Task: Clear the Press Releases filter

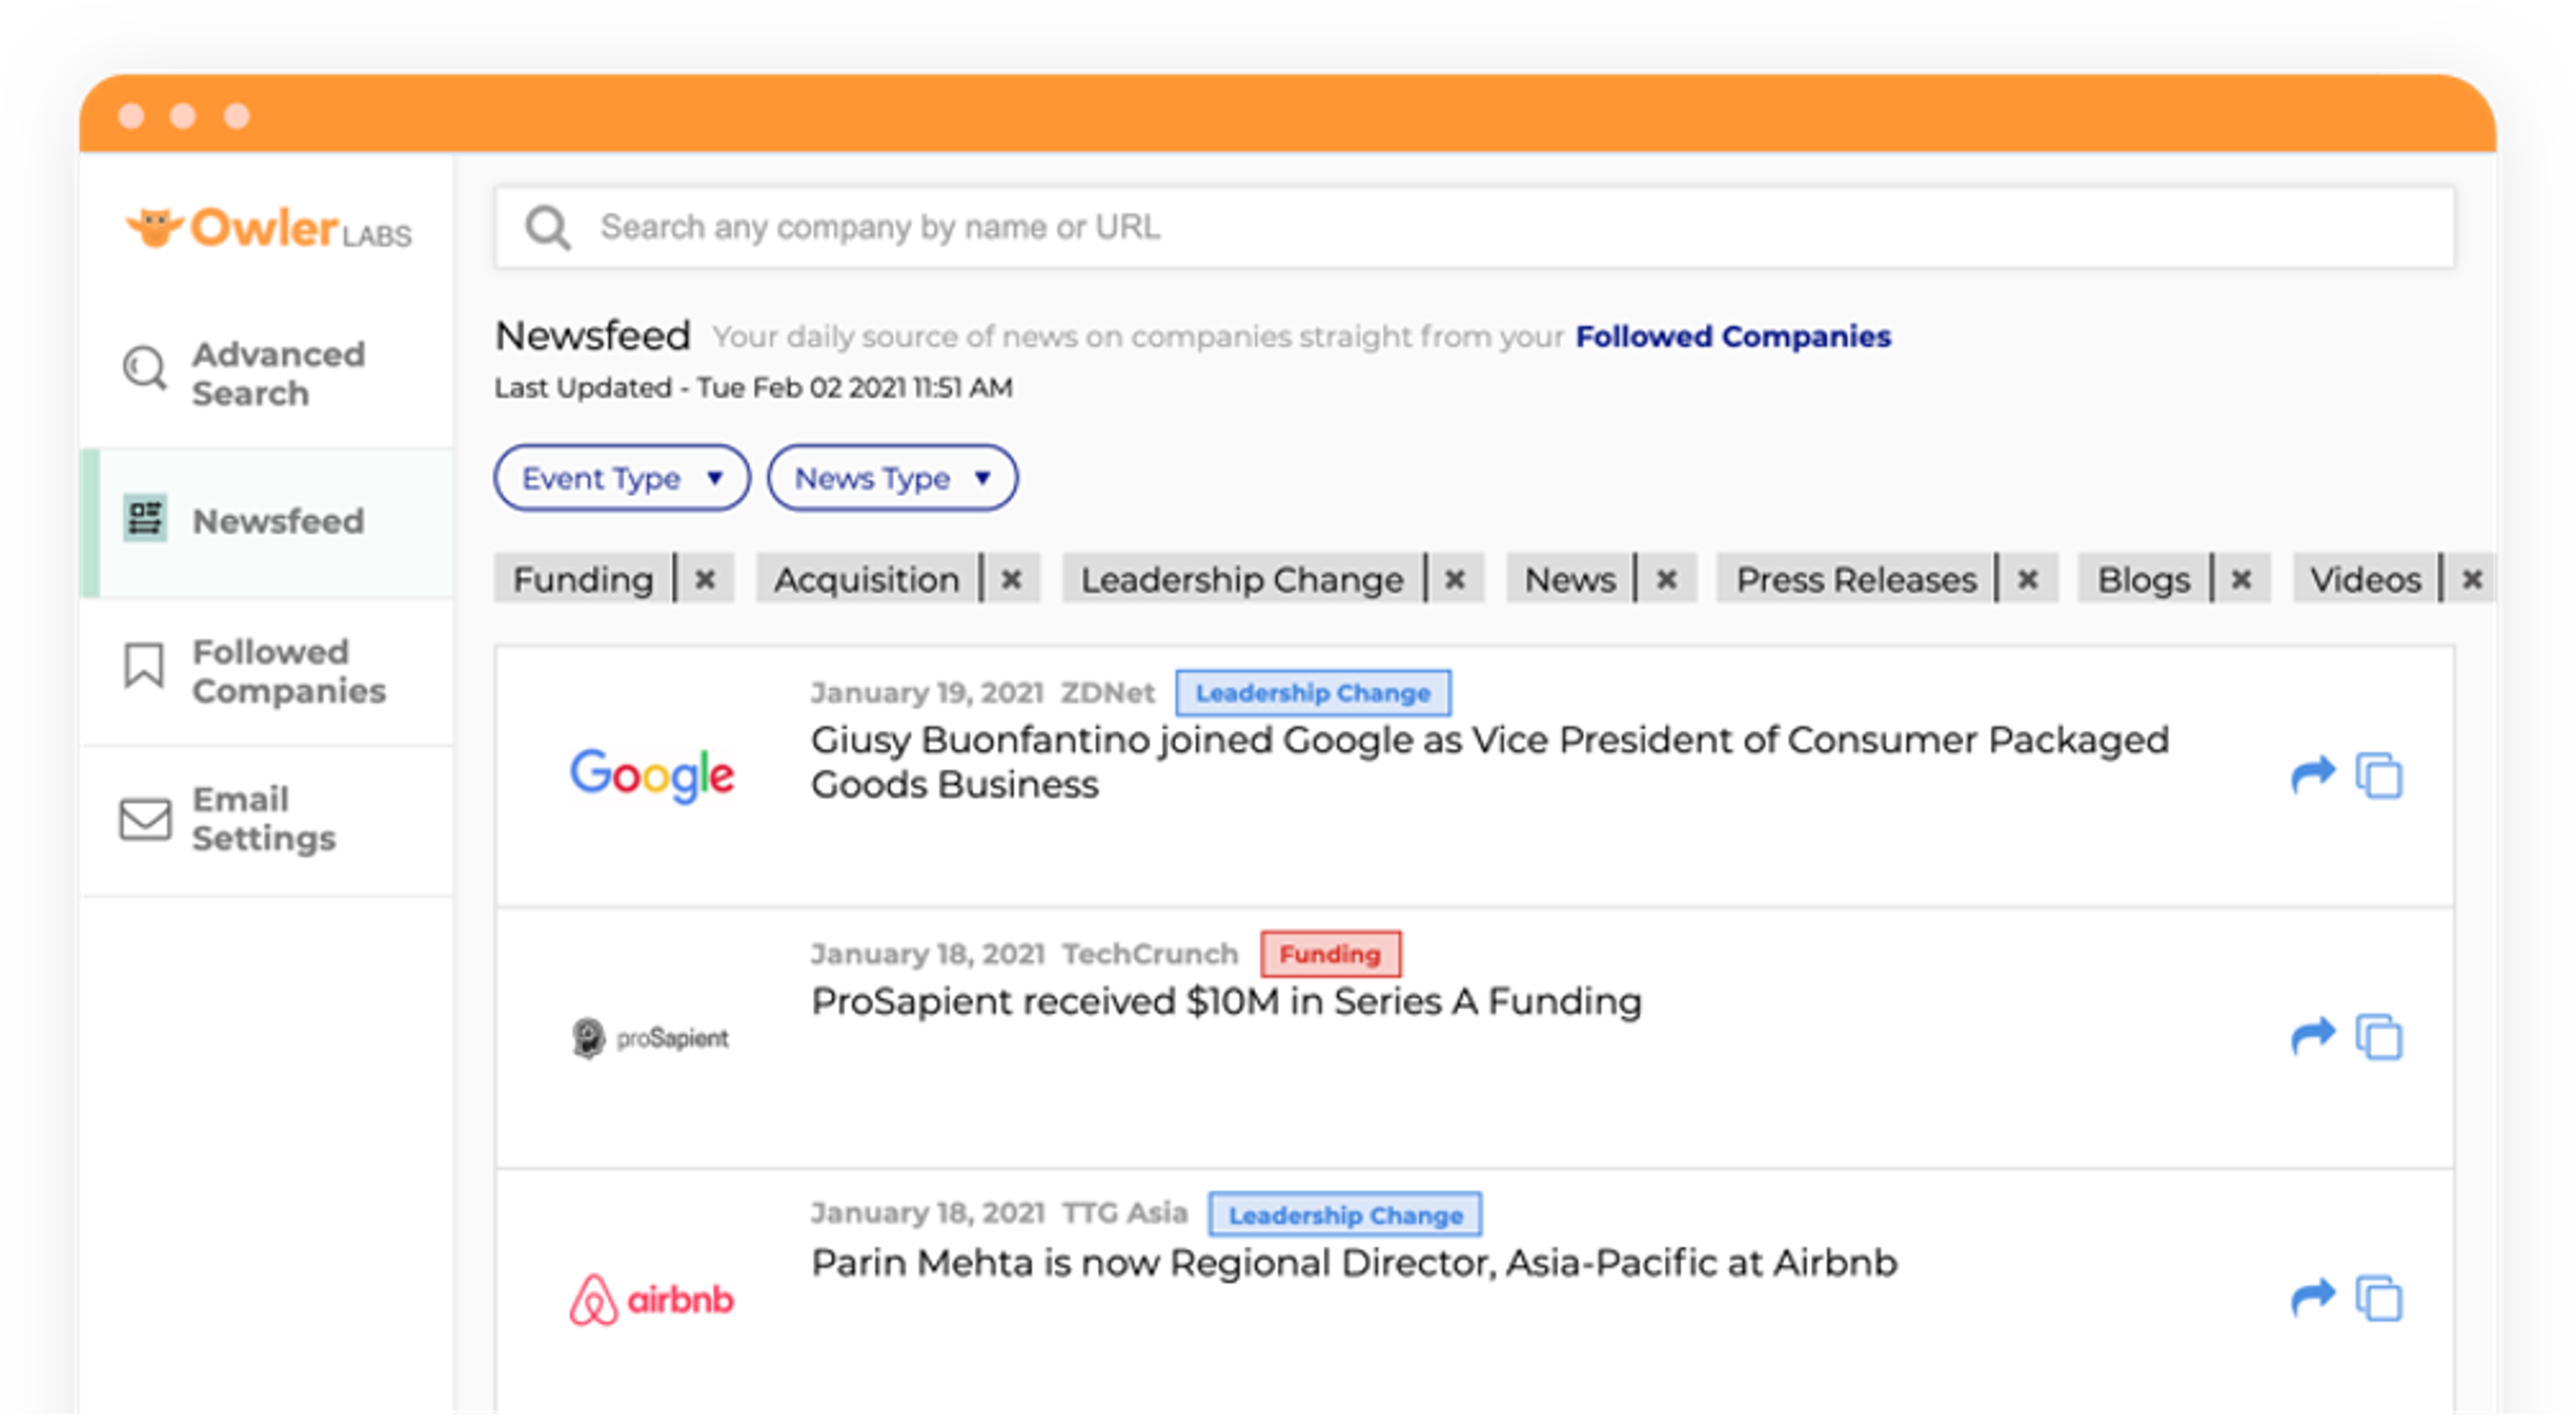Action: (x=2029, y=579)
